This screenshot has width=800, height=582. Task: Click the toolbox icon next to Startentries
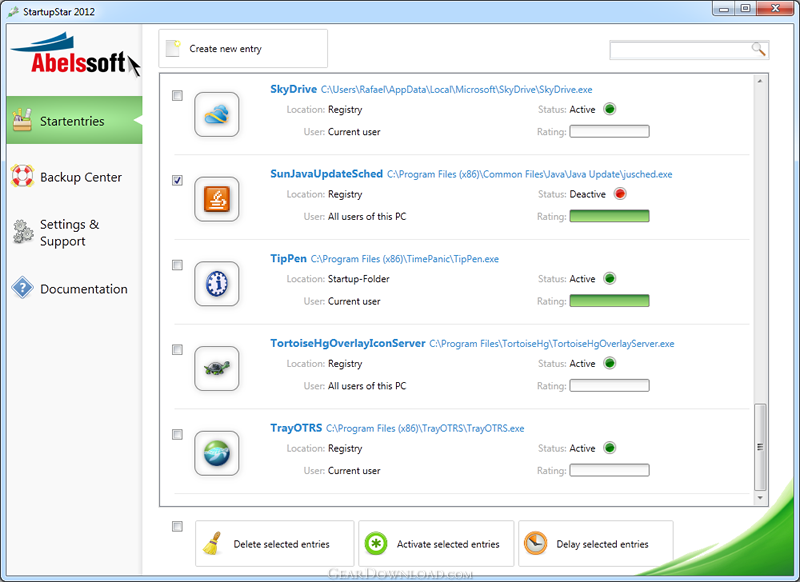pyautogui.click(x=22, y=119)
